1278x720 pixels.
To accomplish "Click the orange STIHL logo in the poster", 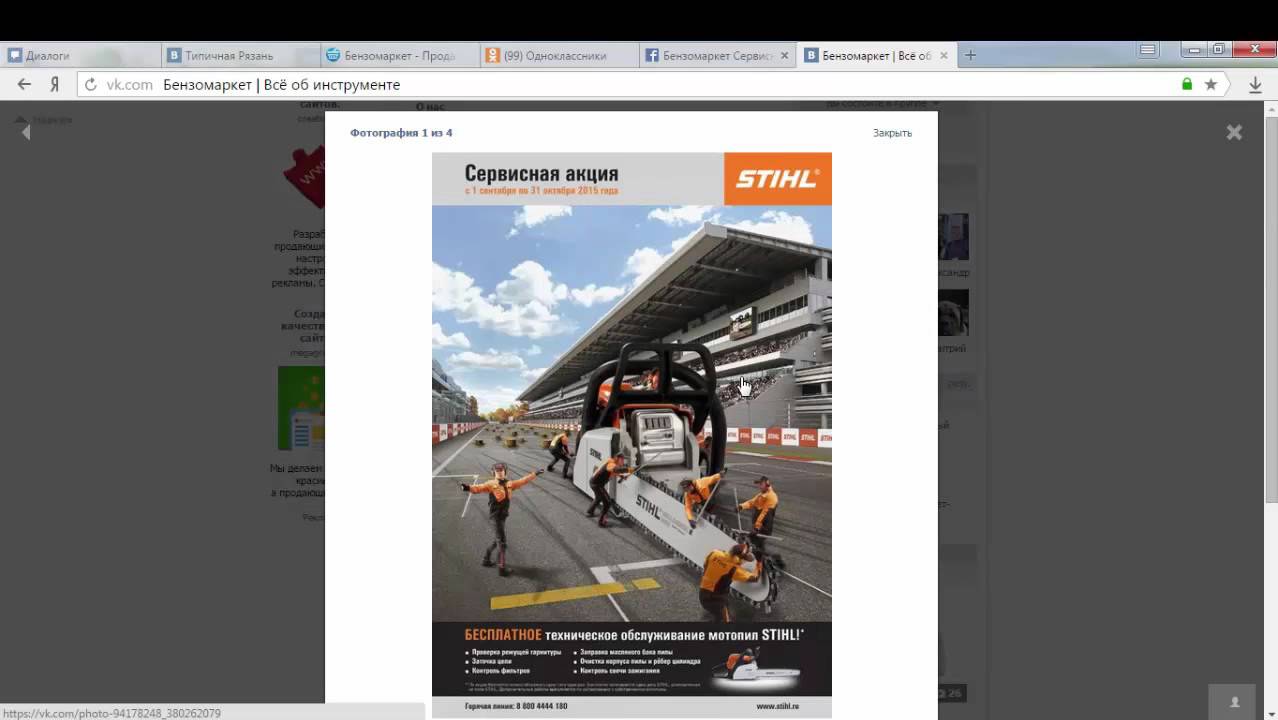I will point(777,179).
